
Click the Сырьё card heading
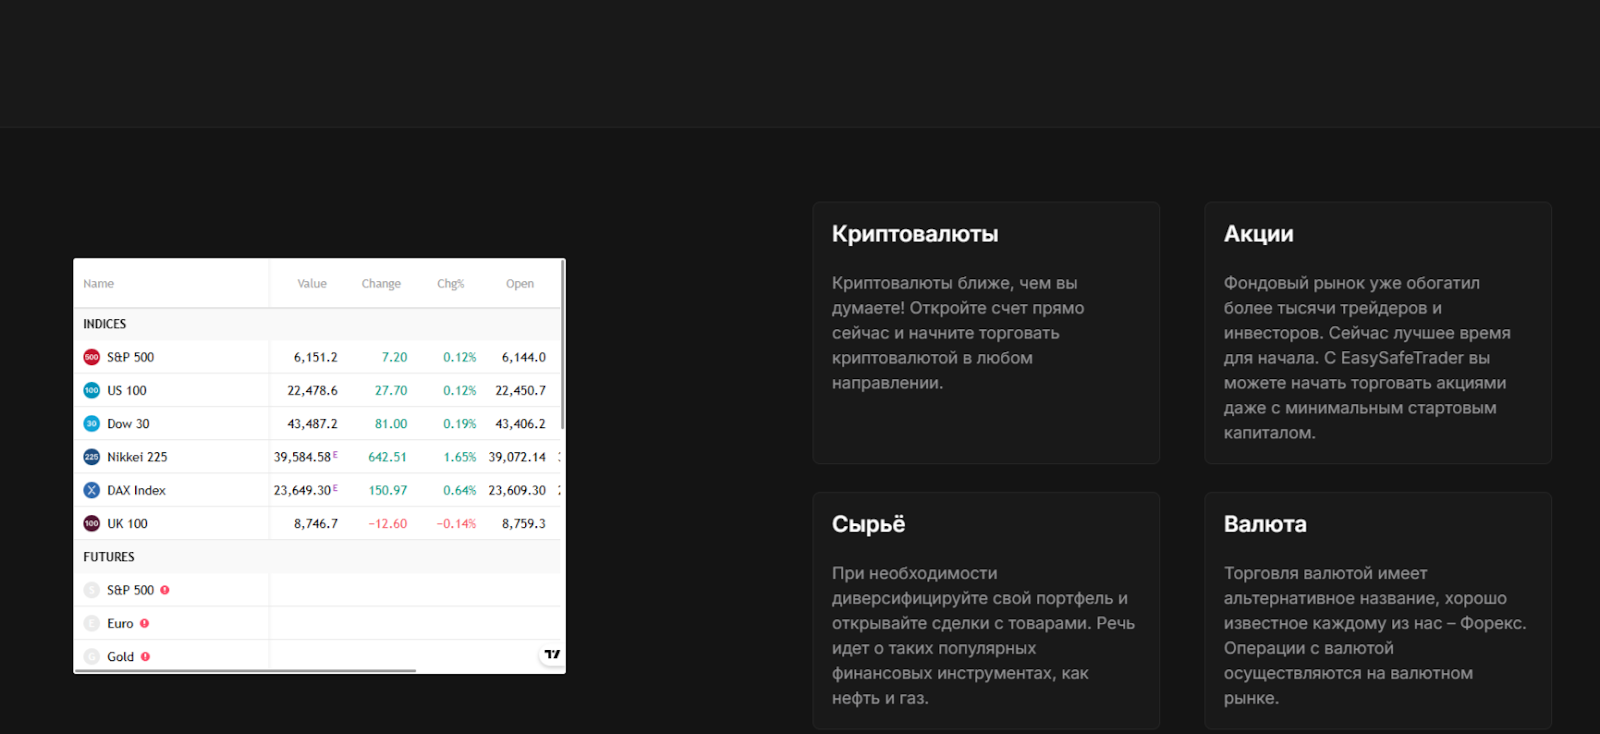tap(868, 524)
